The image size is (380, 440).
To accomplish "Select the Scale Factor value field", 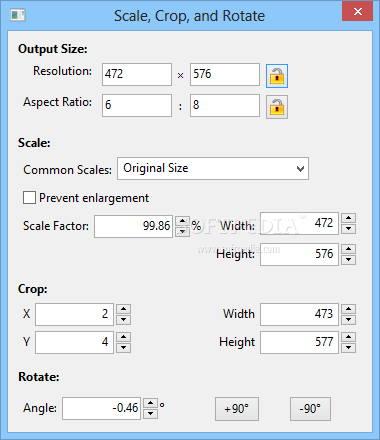I will [x=133, y=226].
